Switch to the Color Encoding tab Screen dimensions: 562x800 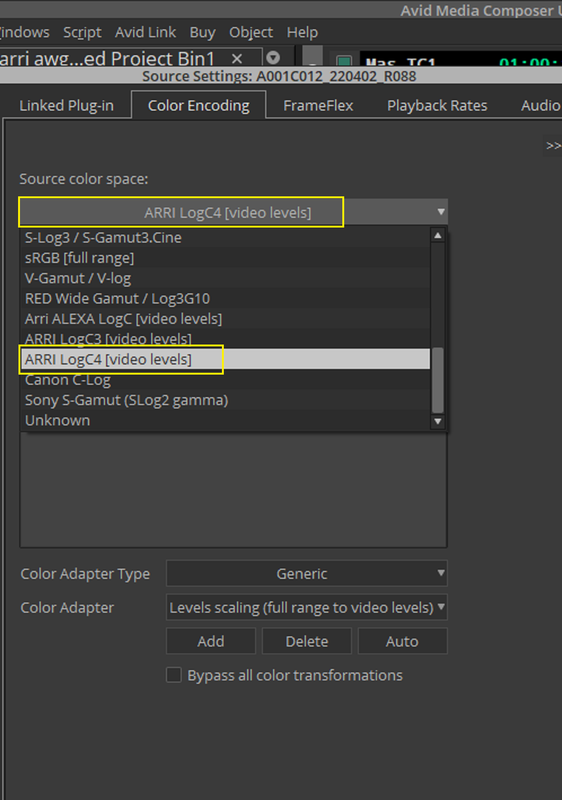pos(198,106)
